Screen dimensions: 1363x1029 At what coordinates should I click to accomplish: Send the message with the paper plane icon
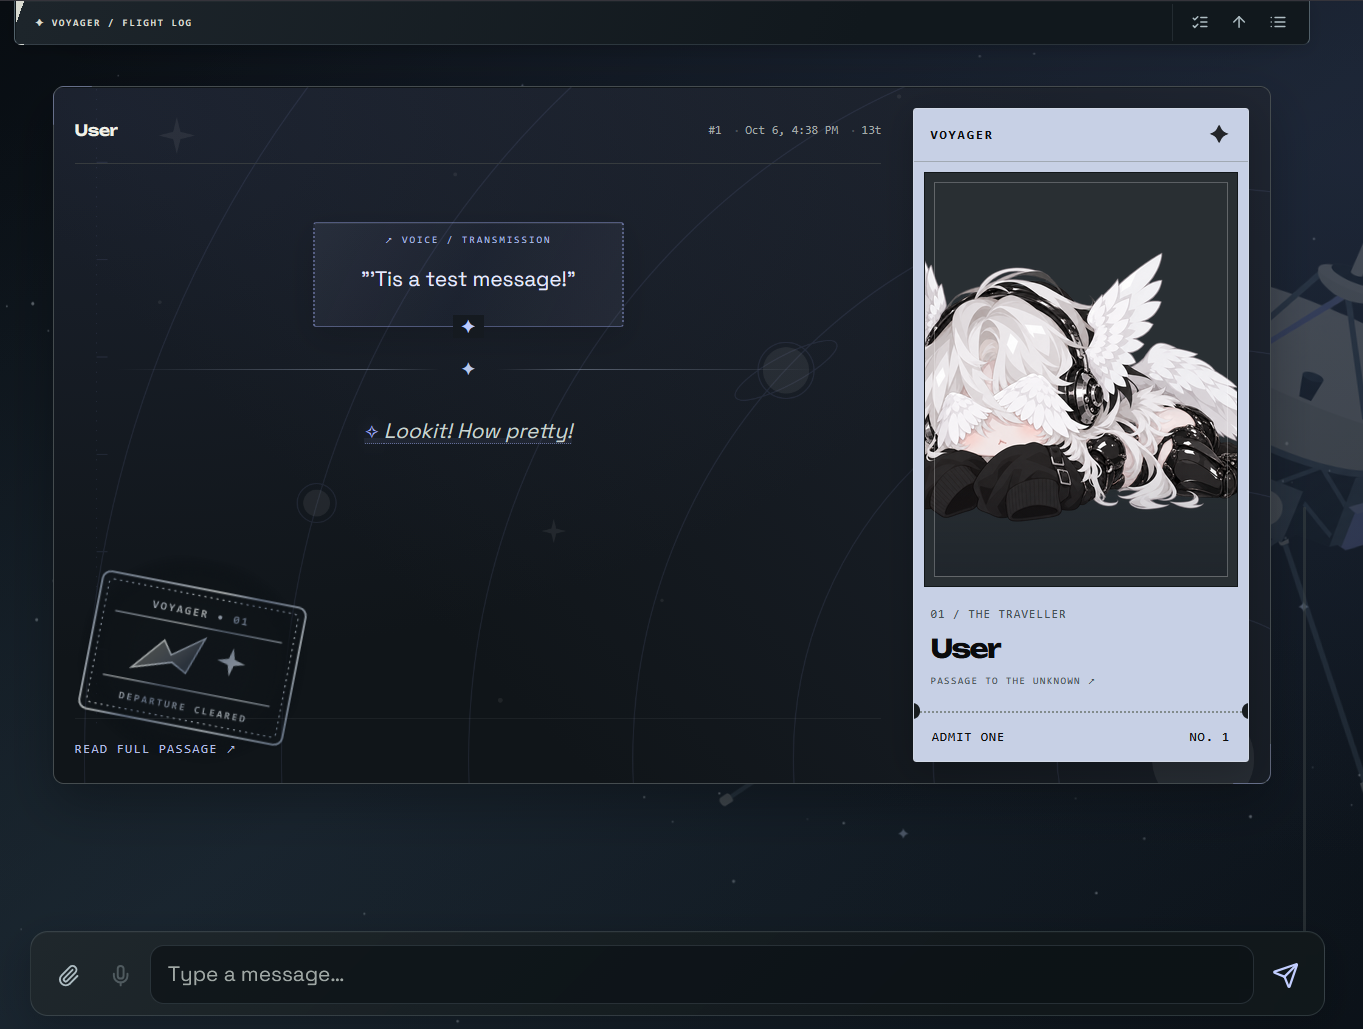tap(1286, 975)
